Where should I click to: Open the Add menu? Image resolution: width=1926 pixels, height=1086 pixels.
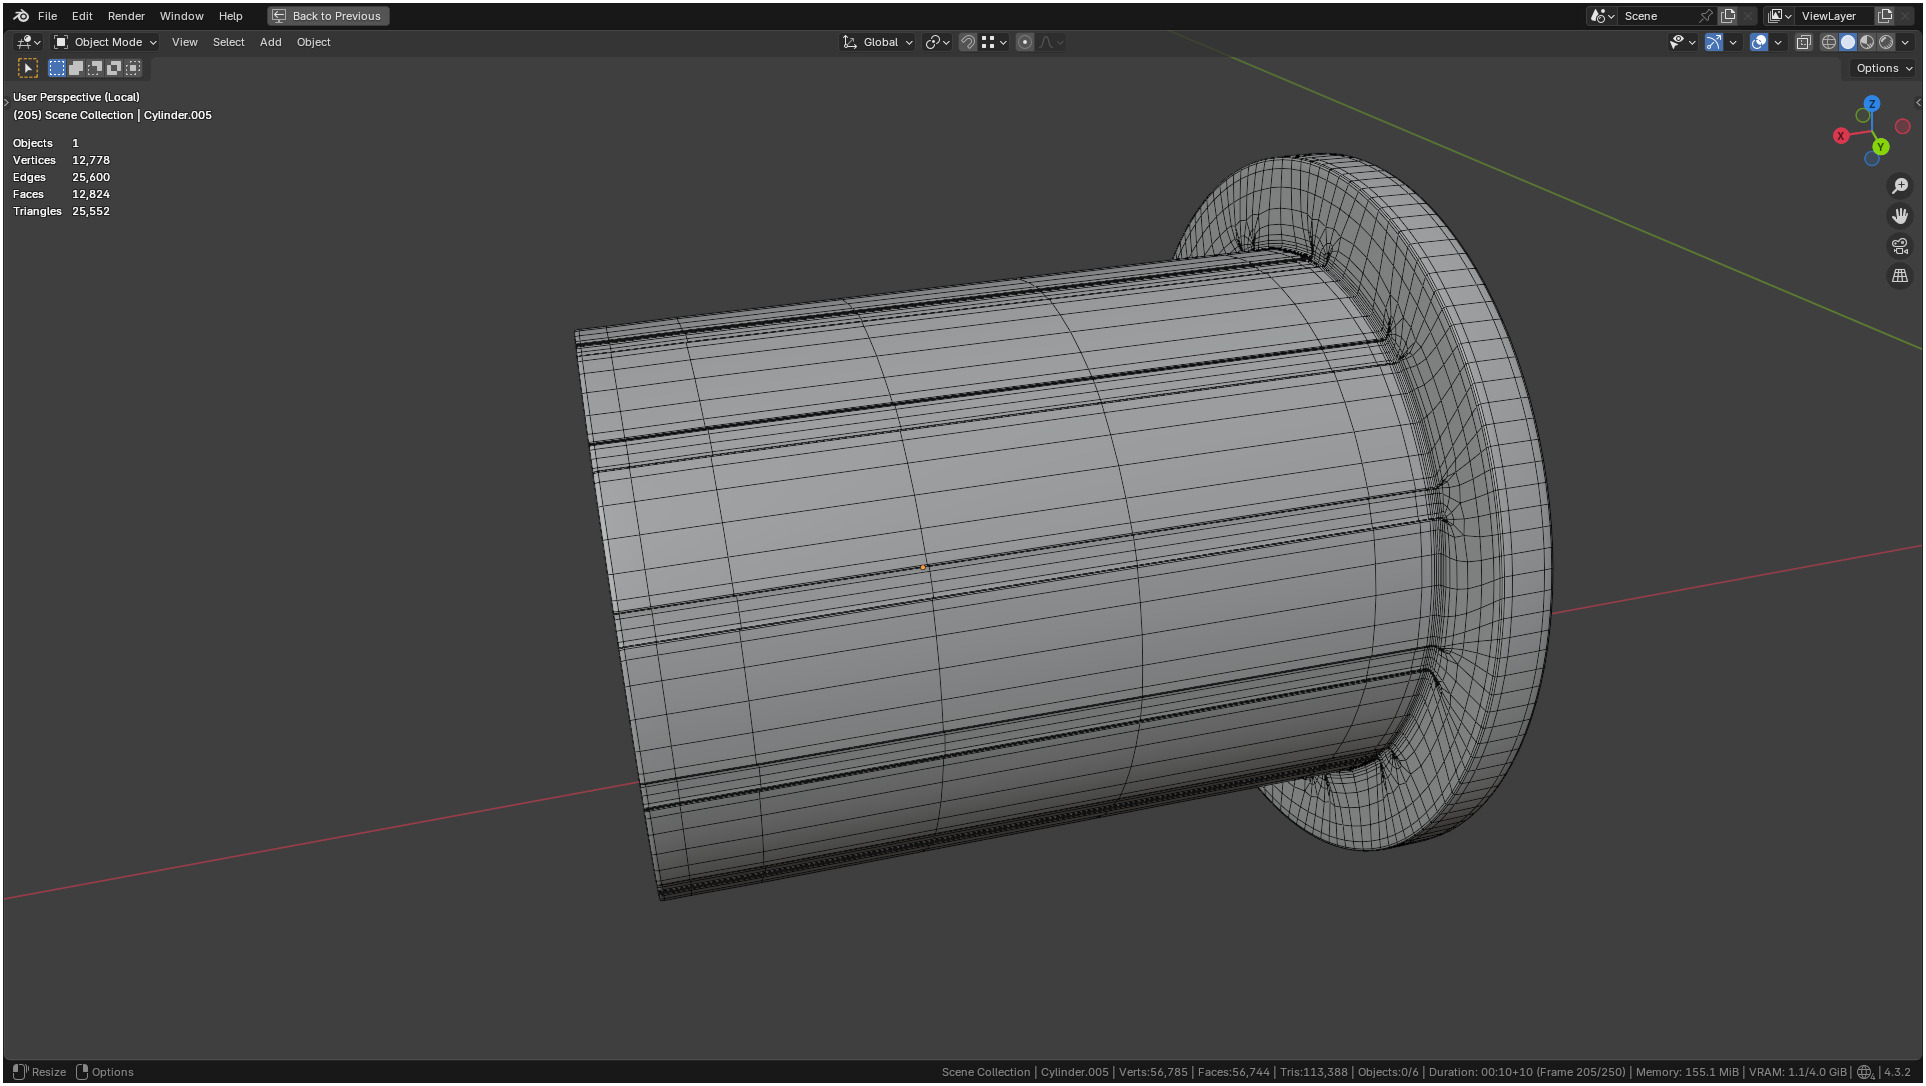270,42
